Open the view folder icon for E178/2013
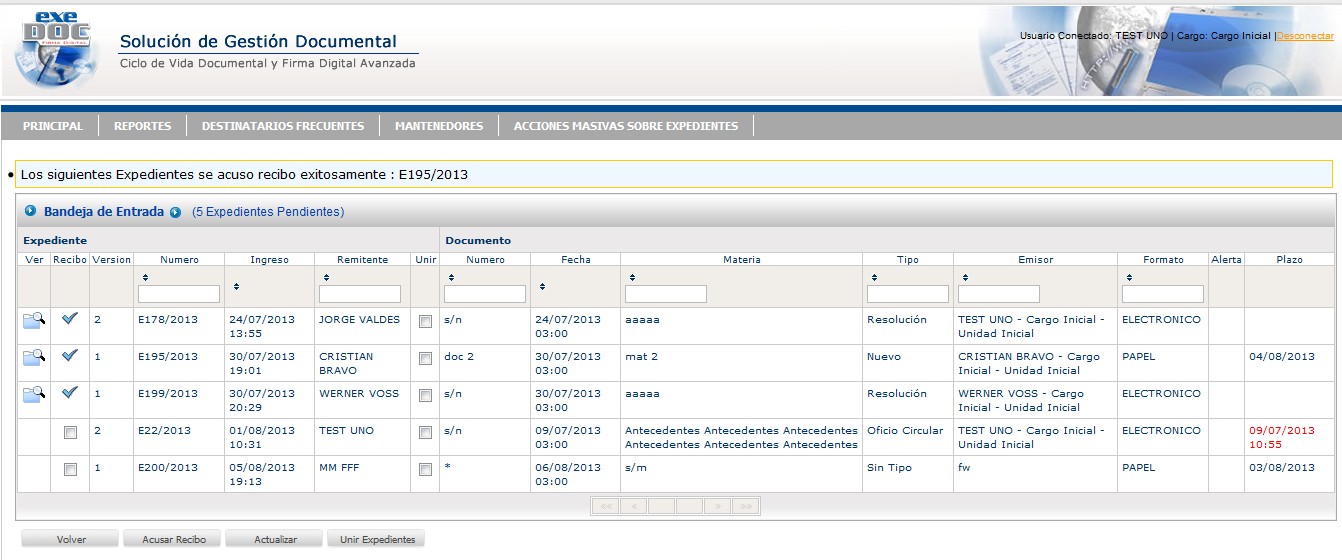This screenshot has height=560, width=1342. pyautogui.click(x=33, y=321)
